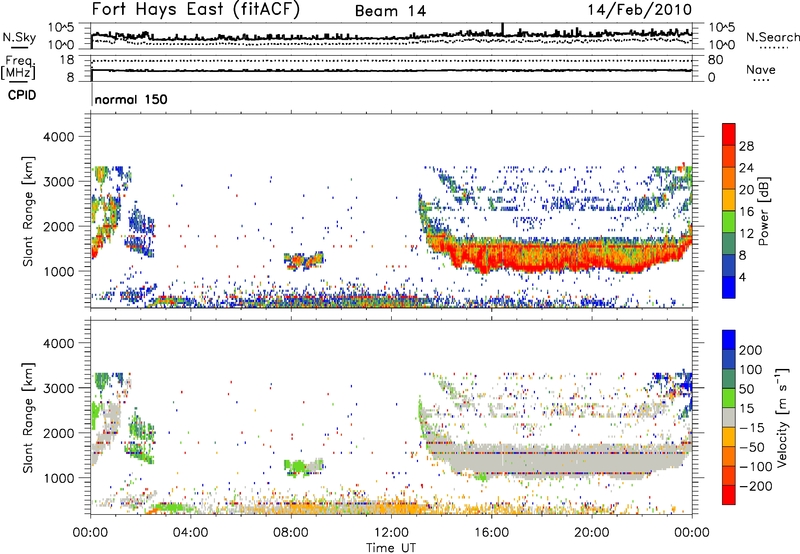This screenshot has width=800, height=554.
Task: Click the date '14/Feb/2010'
Action: 640,10
